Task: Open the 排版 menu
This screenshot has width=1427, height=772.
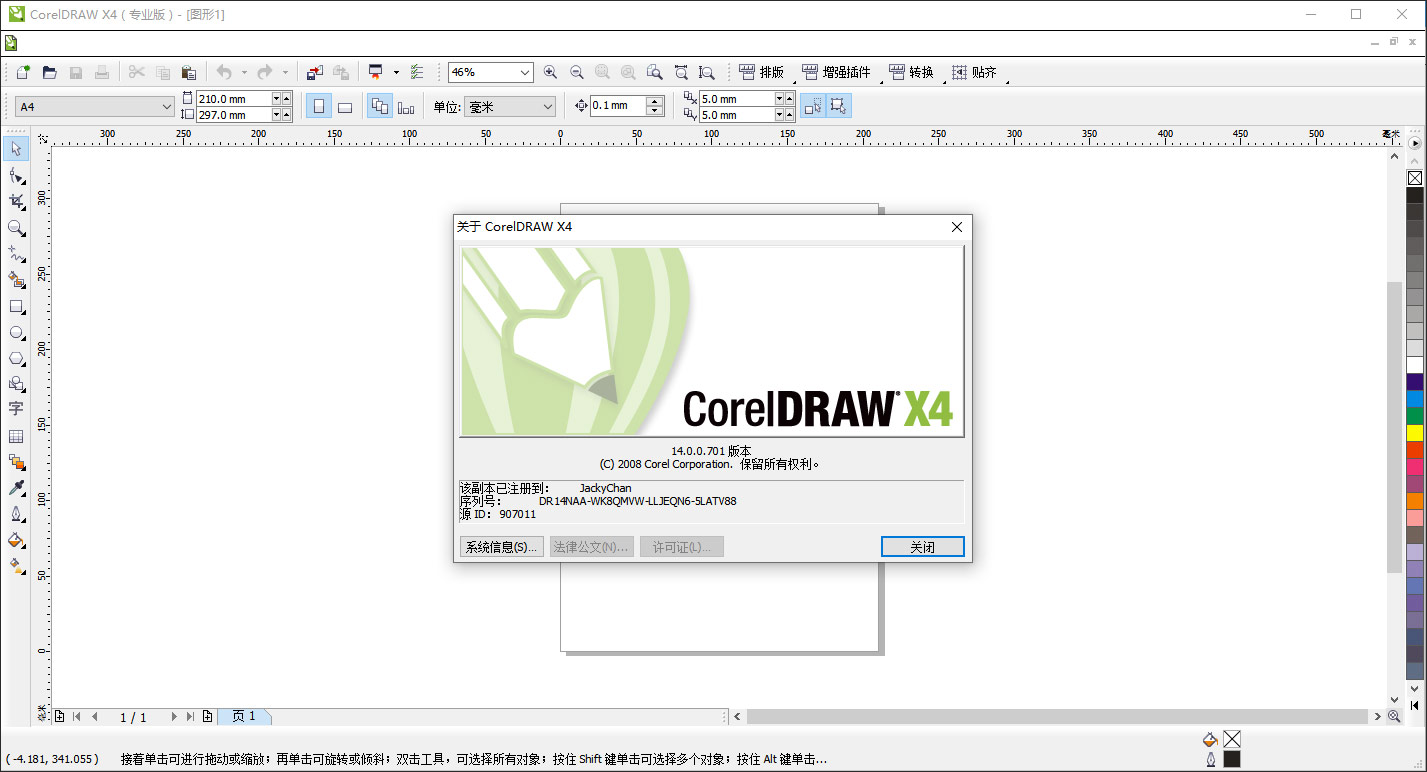Action: click(765, 71)
